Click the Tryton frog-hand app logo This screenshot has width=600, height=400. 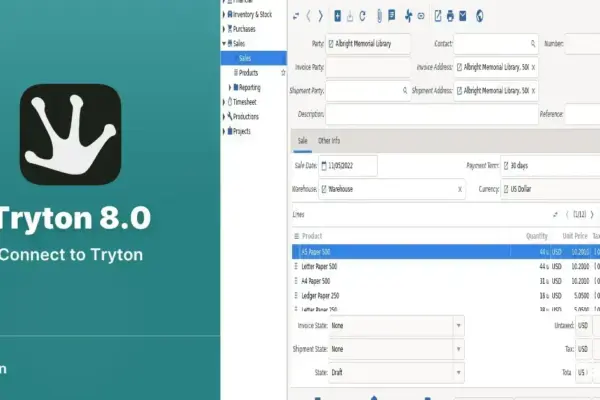71,134
